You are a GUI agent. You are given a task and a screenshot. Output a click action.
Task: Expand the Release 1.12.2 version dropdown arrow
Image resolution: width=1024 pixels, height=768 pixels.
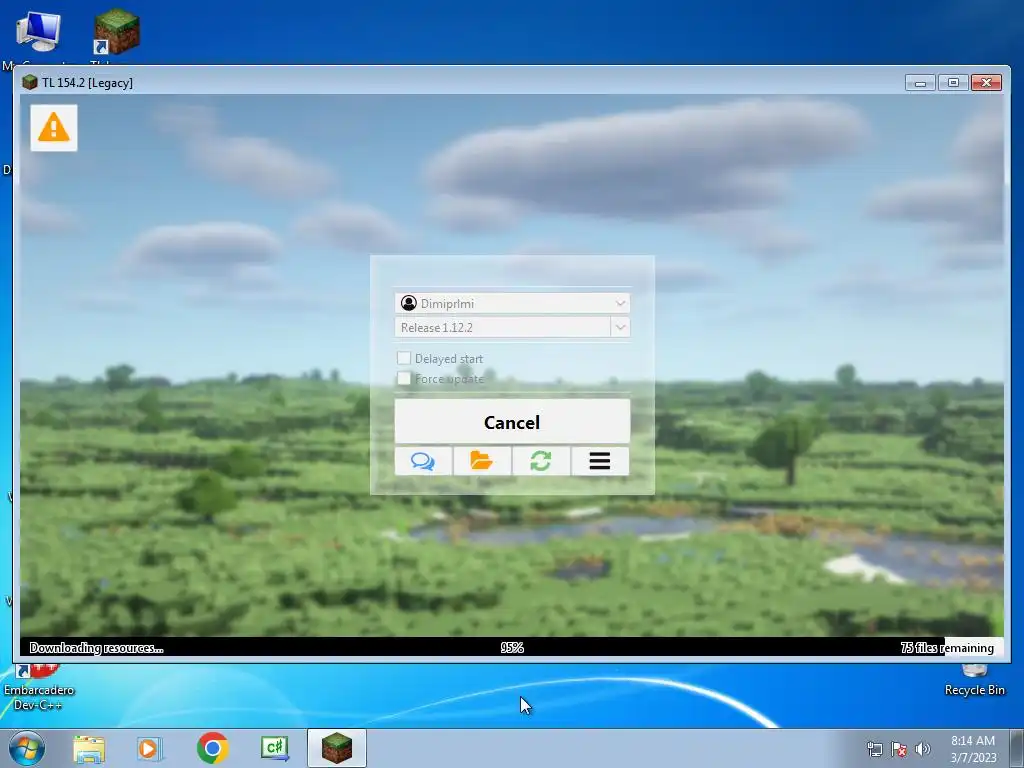tap(620, 327)
